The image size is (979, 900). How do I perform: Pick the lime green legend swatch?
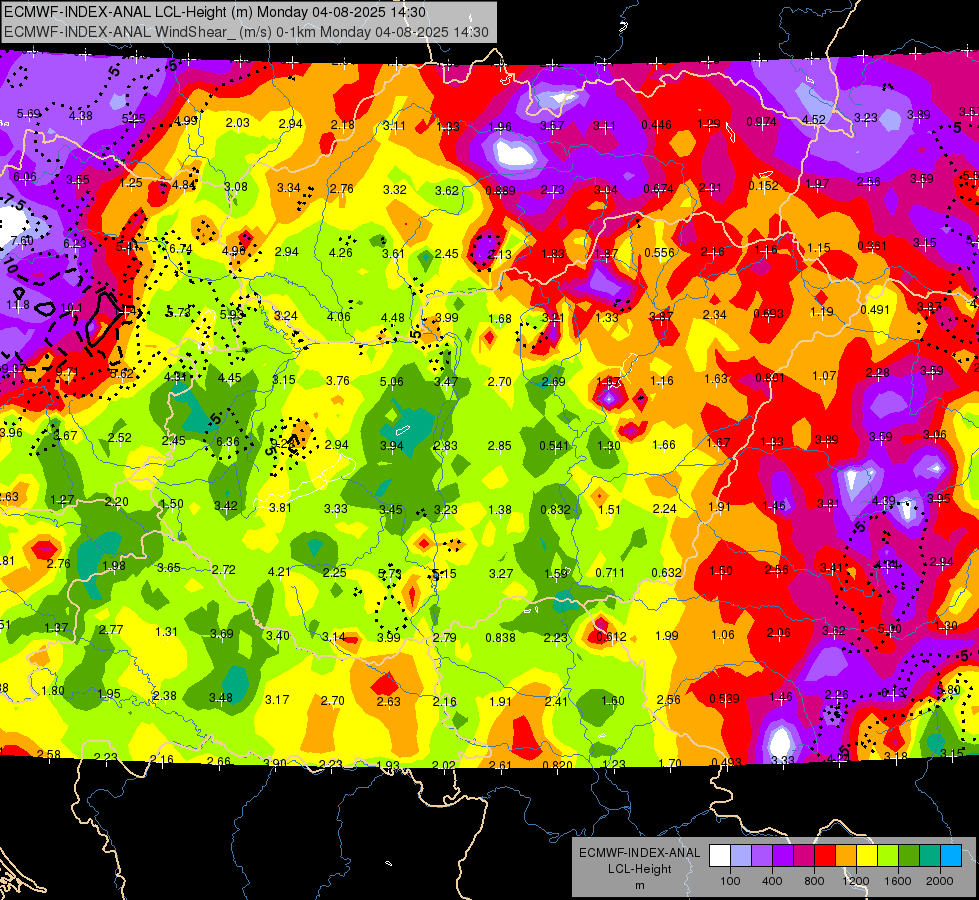point(888,856)
